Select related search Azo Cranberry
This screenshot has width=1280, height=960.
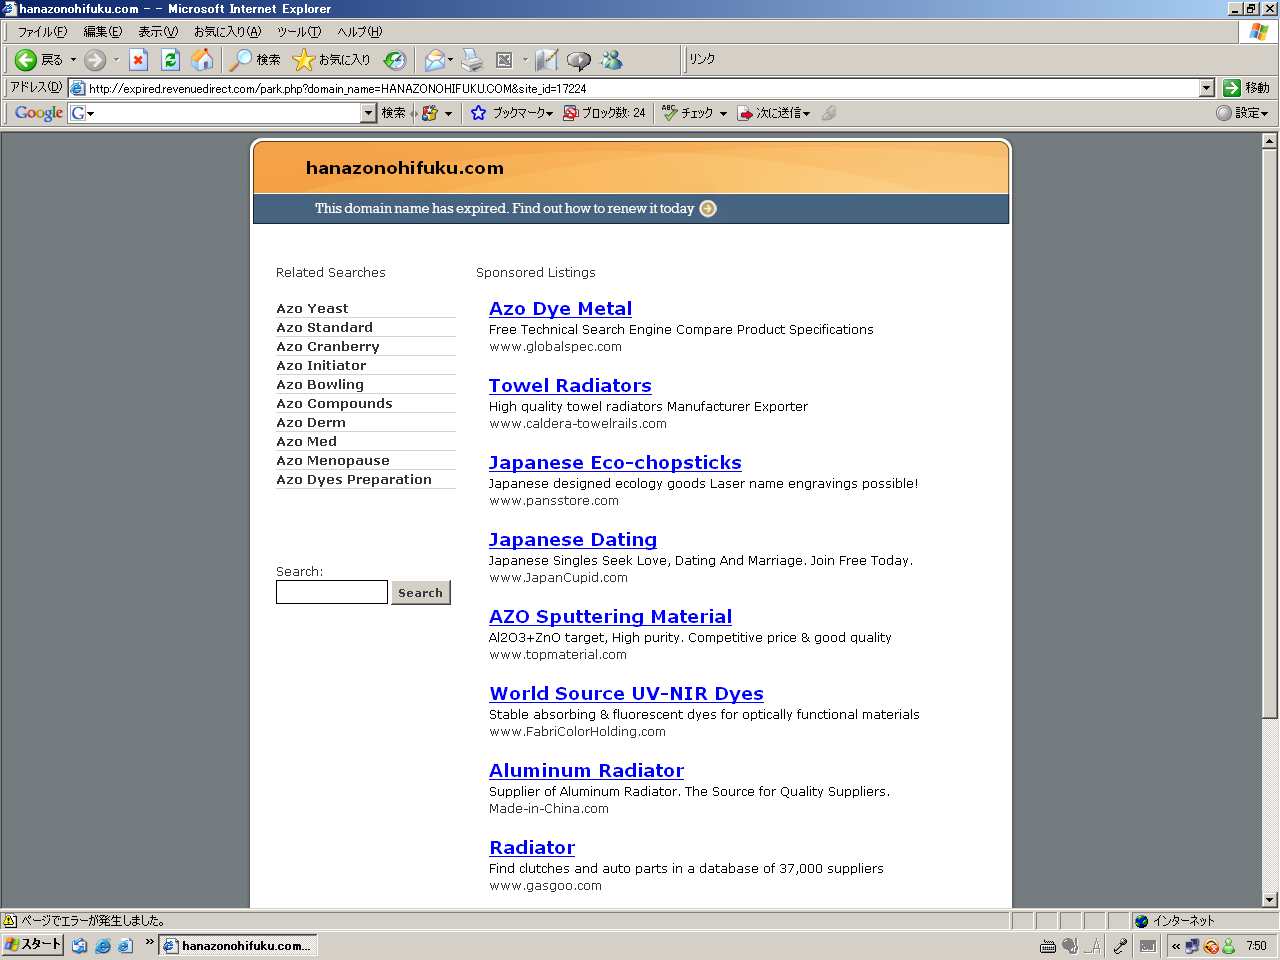point(328,347)
